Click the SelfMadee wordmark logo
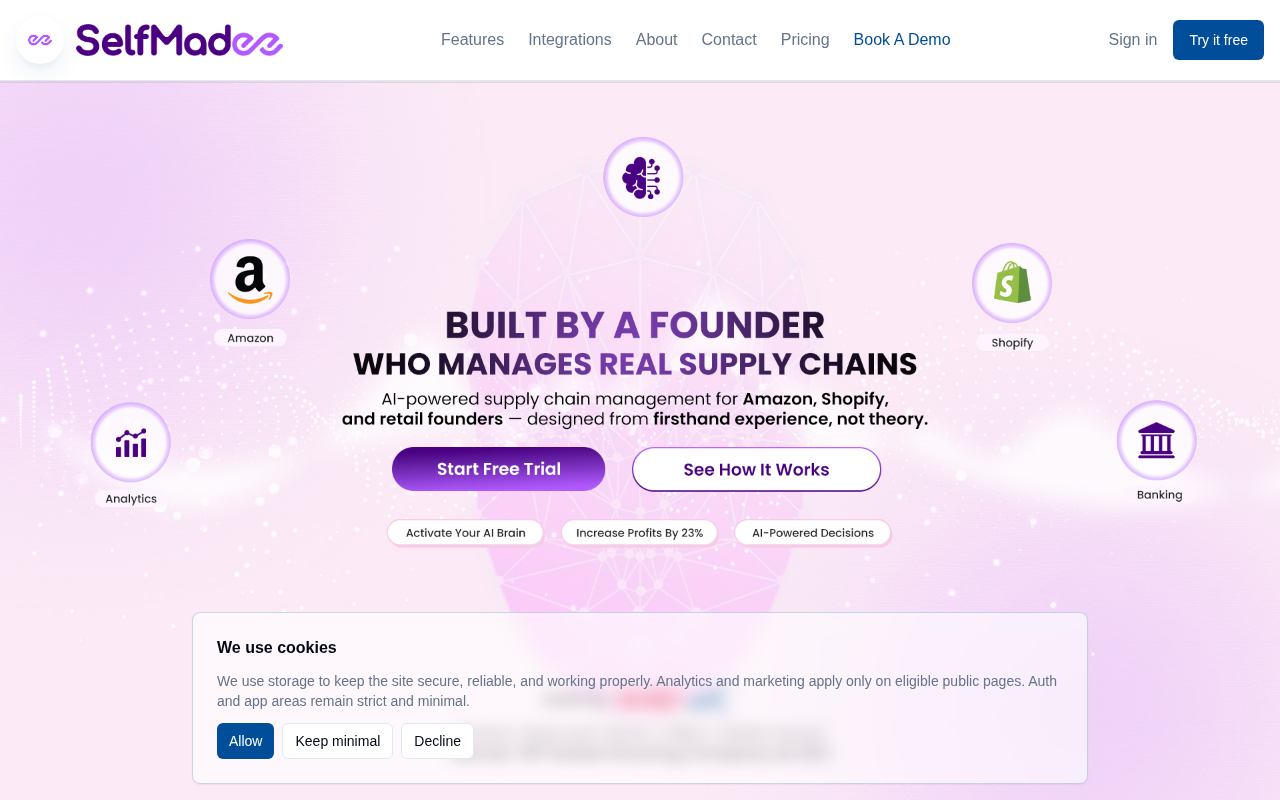1280x800 pixels. coord(179,40)
